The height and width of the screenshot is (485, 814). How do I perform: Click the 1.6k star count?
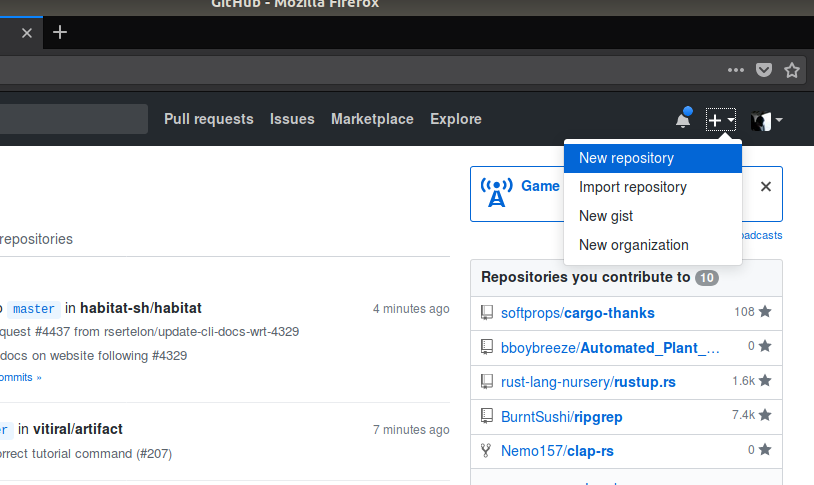point(744,381)
